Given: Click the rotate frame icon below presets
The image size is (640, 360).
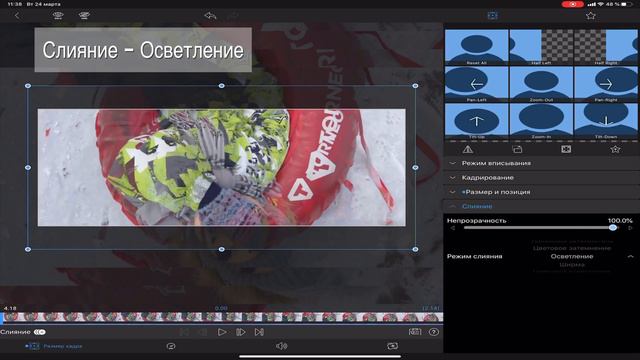Looking at the screenshot, I should click(x=517, y=149).
